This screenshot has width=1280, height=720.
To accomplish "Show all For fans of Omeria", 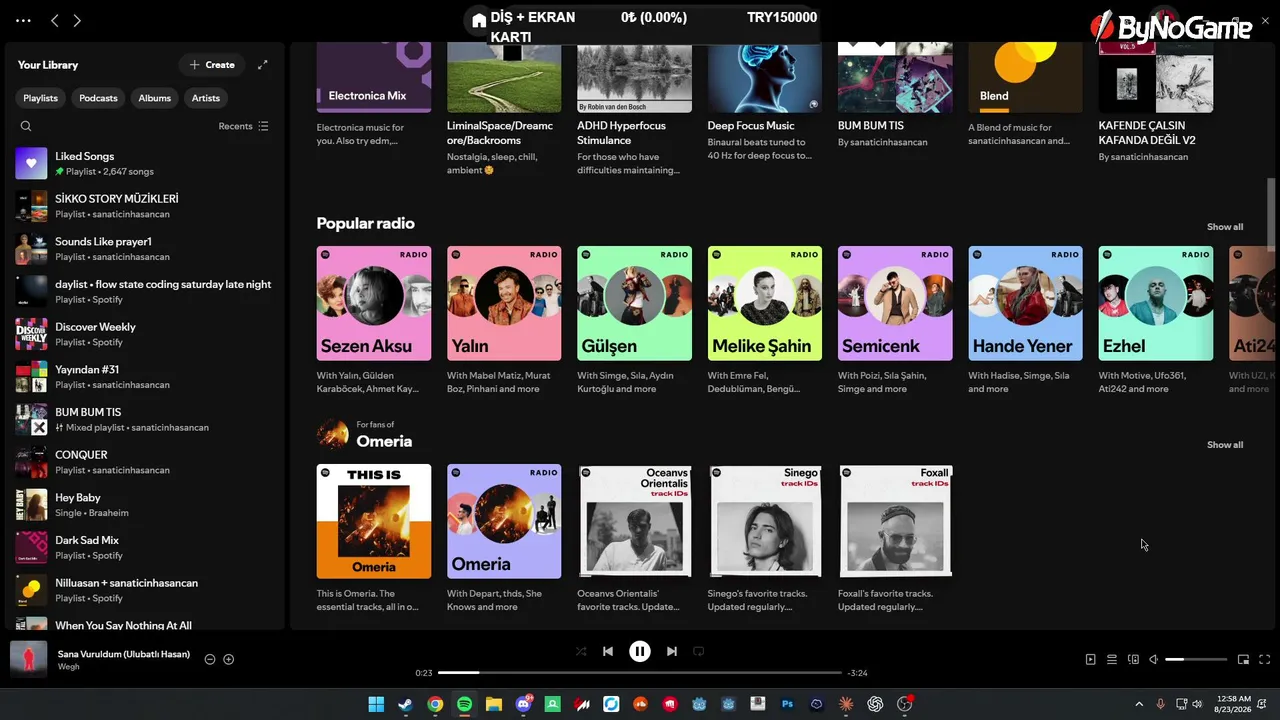I will point(1225,445).
